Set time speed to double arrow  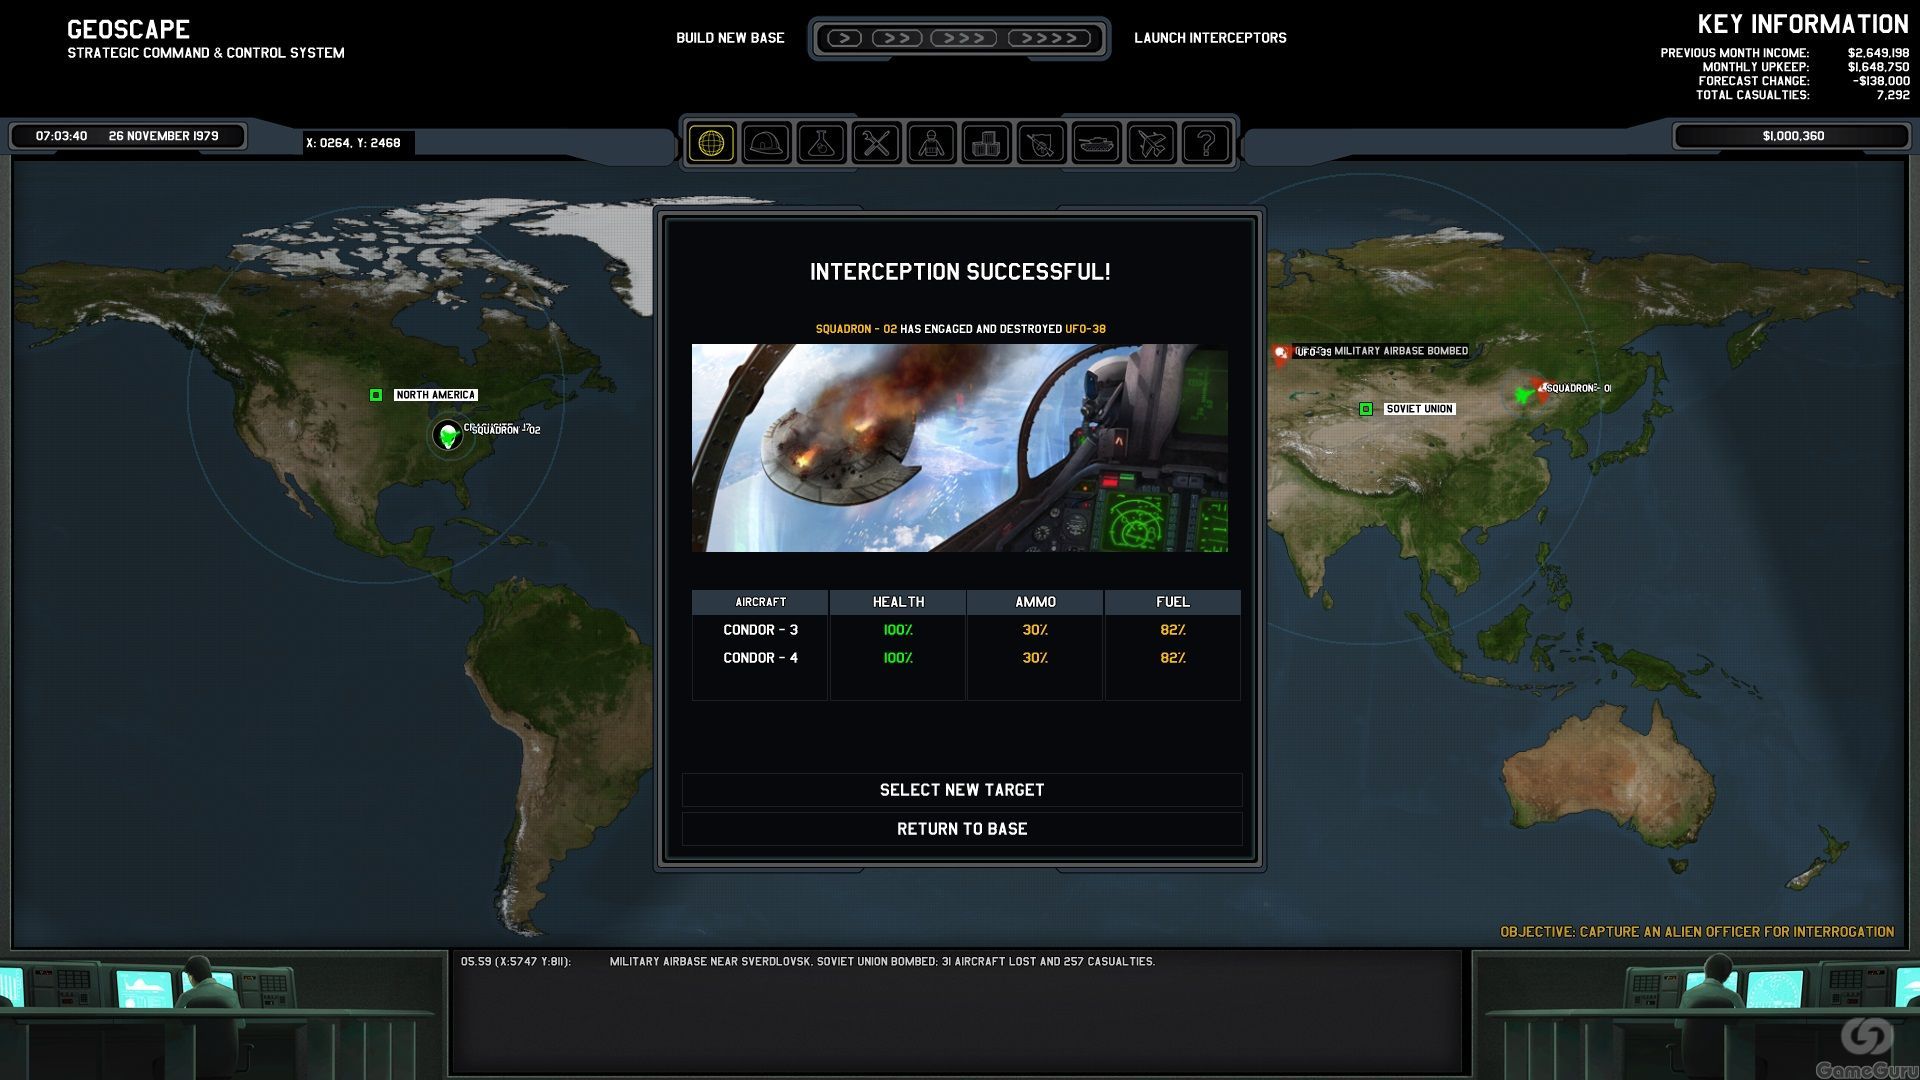[x=897, y=38]
